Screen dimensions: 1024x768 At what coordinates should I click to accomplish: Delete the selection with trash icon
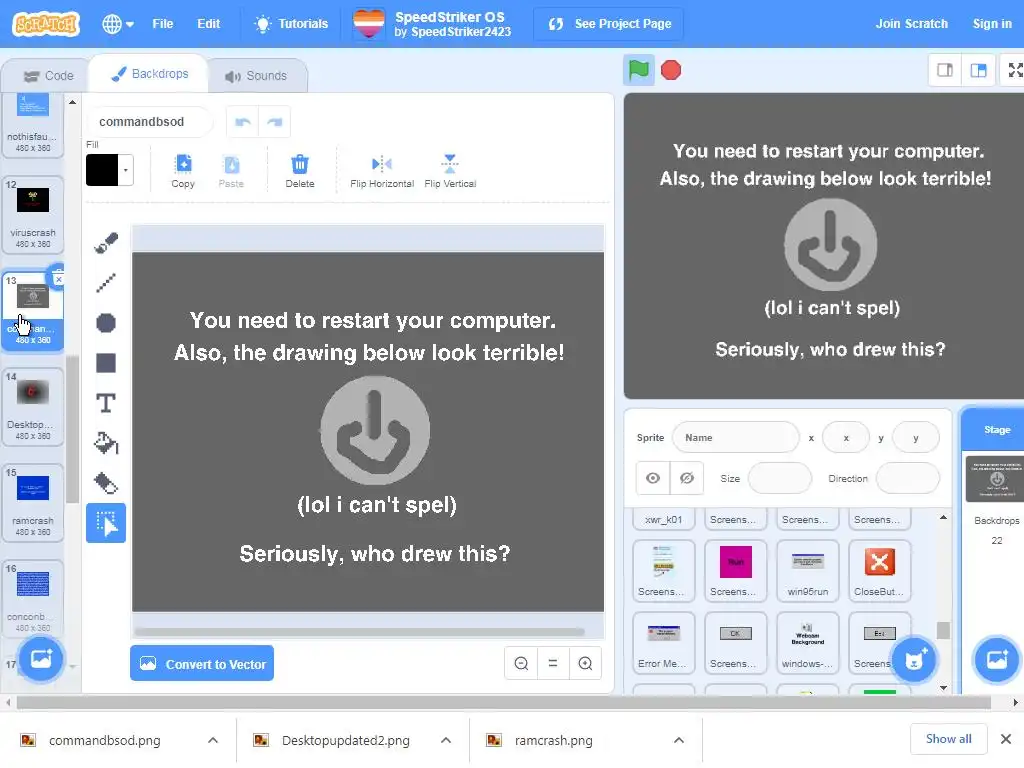(300, 171)
